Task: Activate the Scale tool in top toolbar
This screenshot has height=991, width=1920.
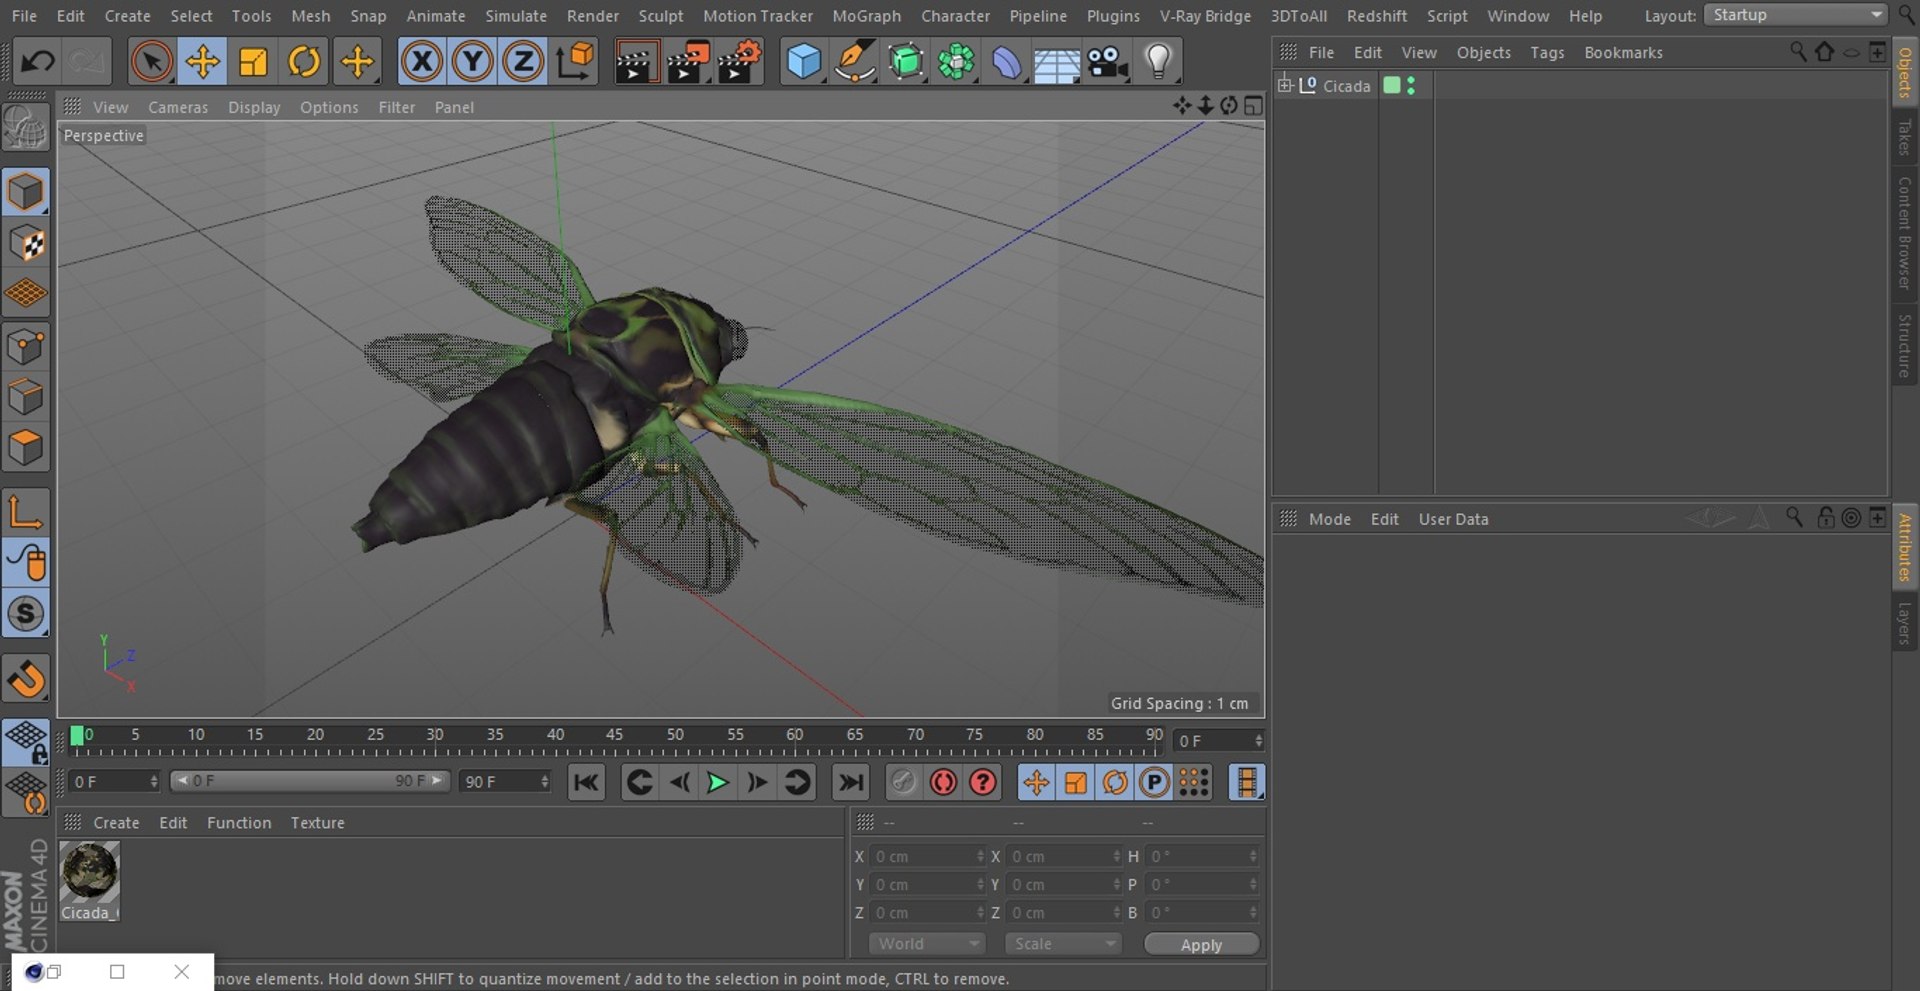Action: point(253,62)
